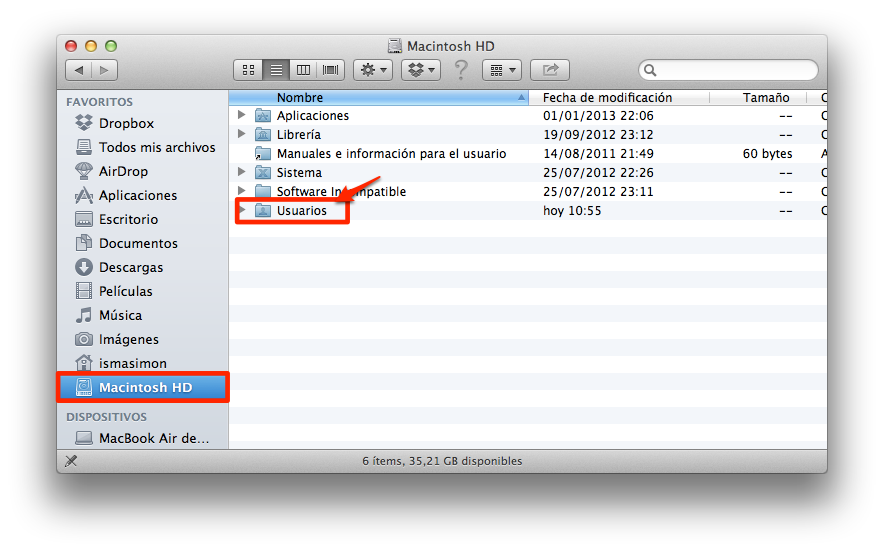Click the Librería row name
The width and height of the screenshot is (884, 552).
299,135
